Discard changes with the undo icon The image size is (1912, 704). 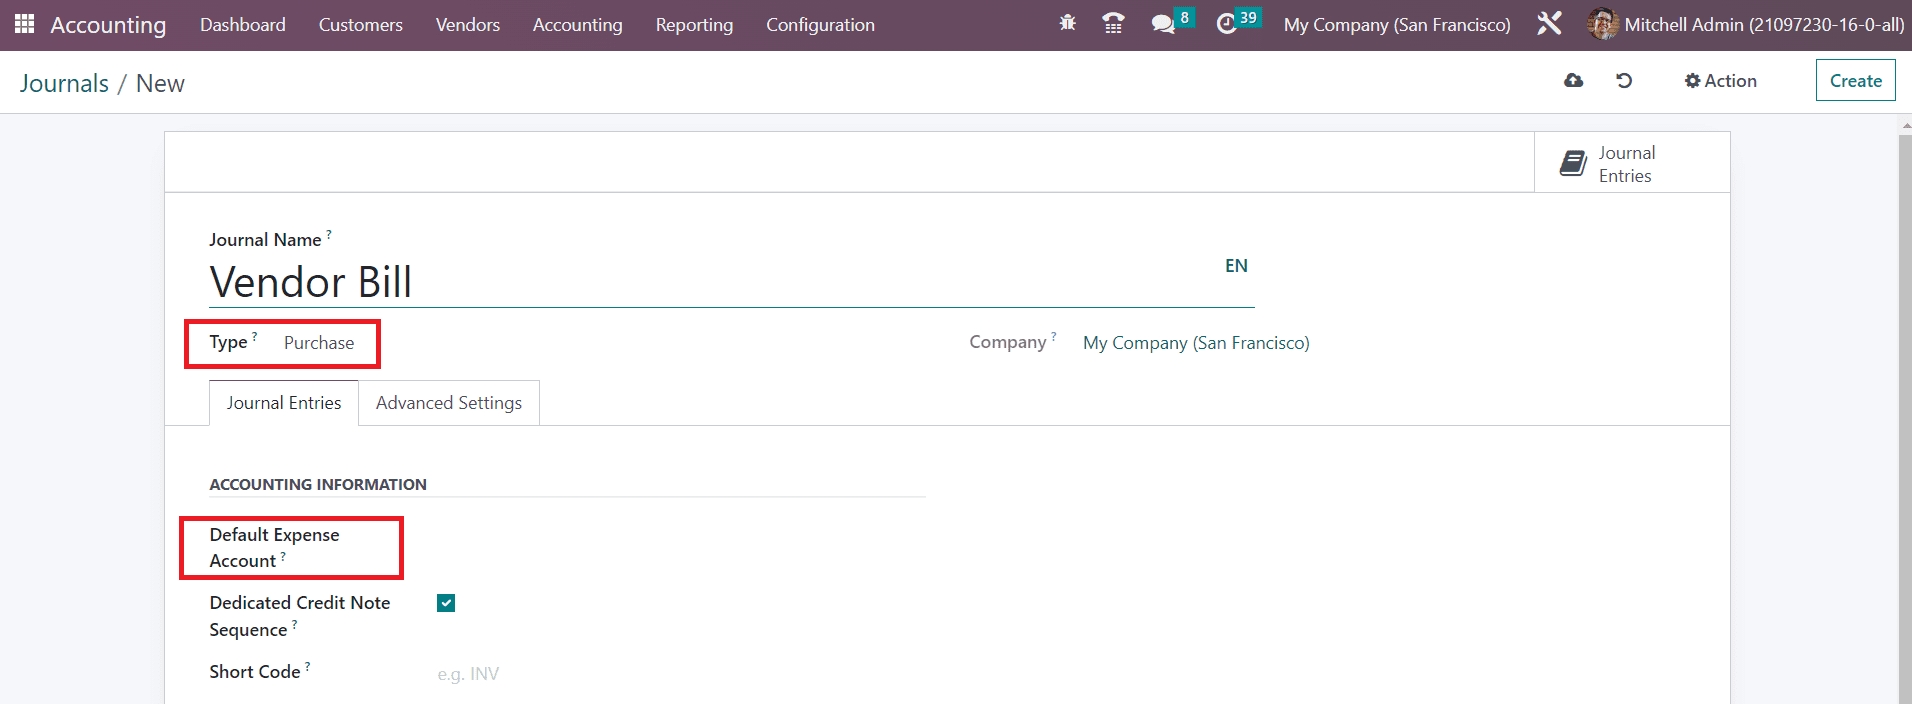(x=1624, y=81)
